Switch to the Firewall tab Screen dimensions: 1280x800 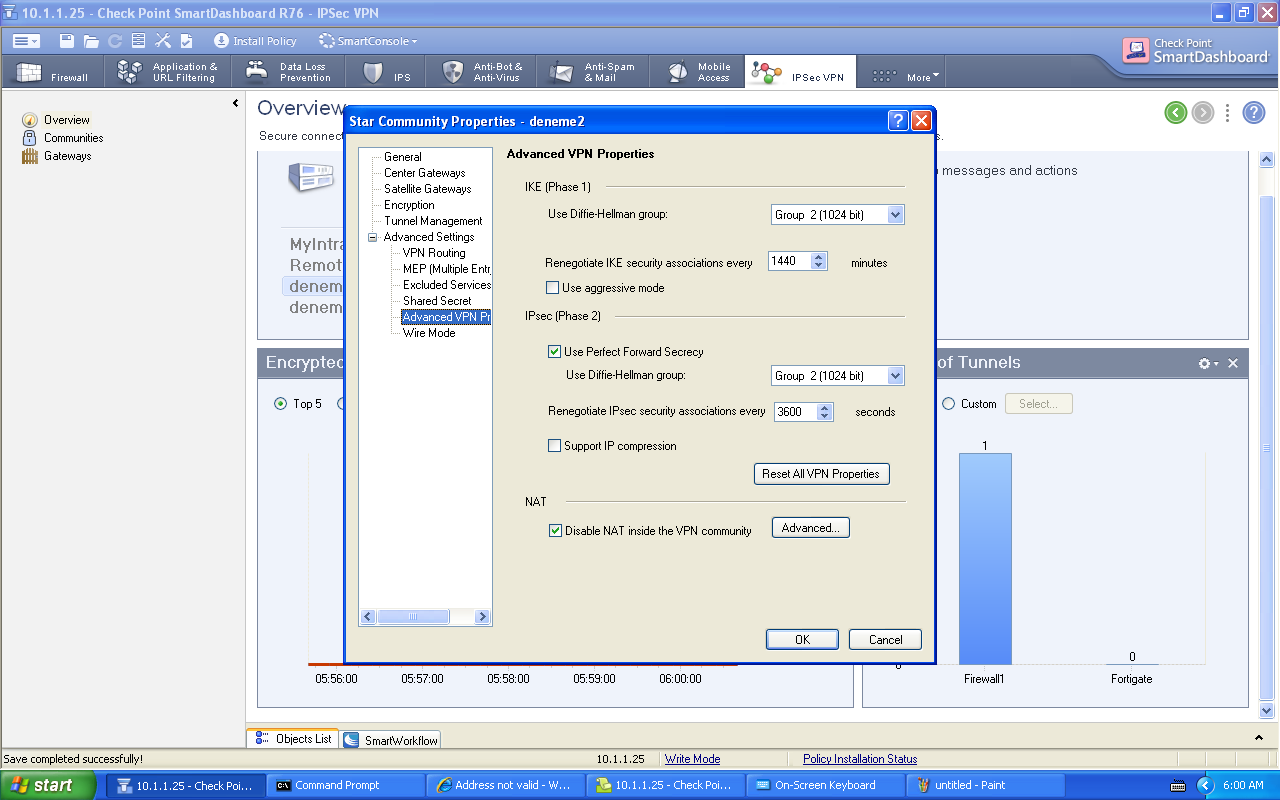[53, 72]
